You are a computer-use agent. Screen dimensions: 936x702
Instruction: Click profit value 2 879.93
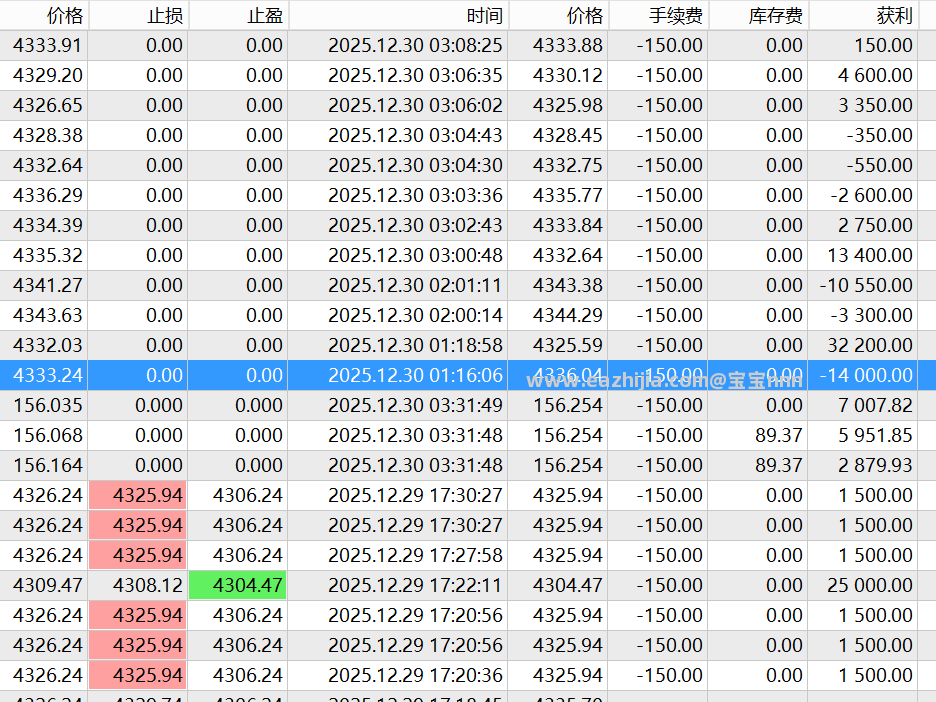tap(875, 465)
